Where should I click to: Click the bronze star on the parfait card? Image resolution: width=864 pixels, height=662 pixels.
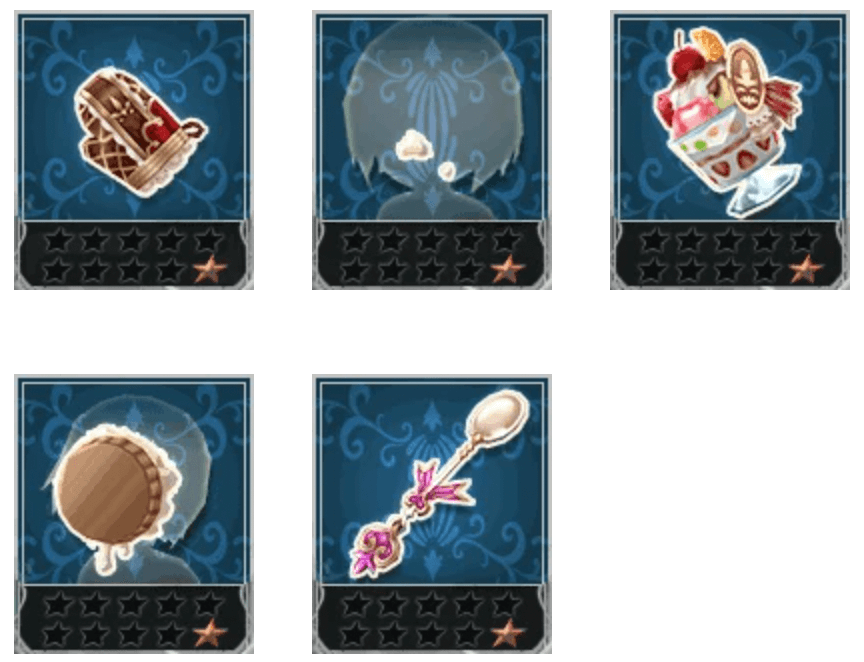pos(806,270)
